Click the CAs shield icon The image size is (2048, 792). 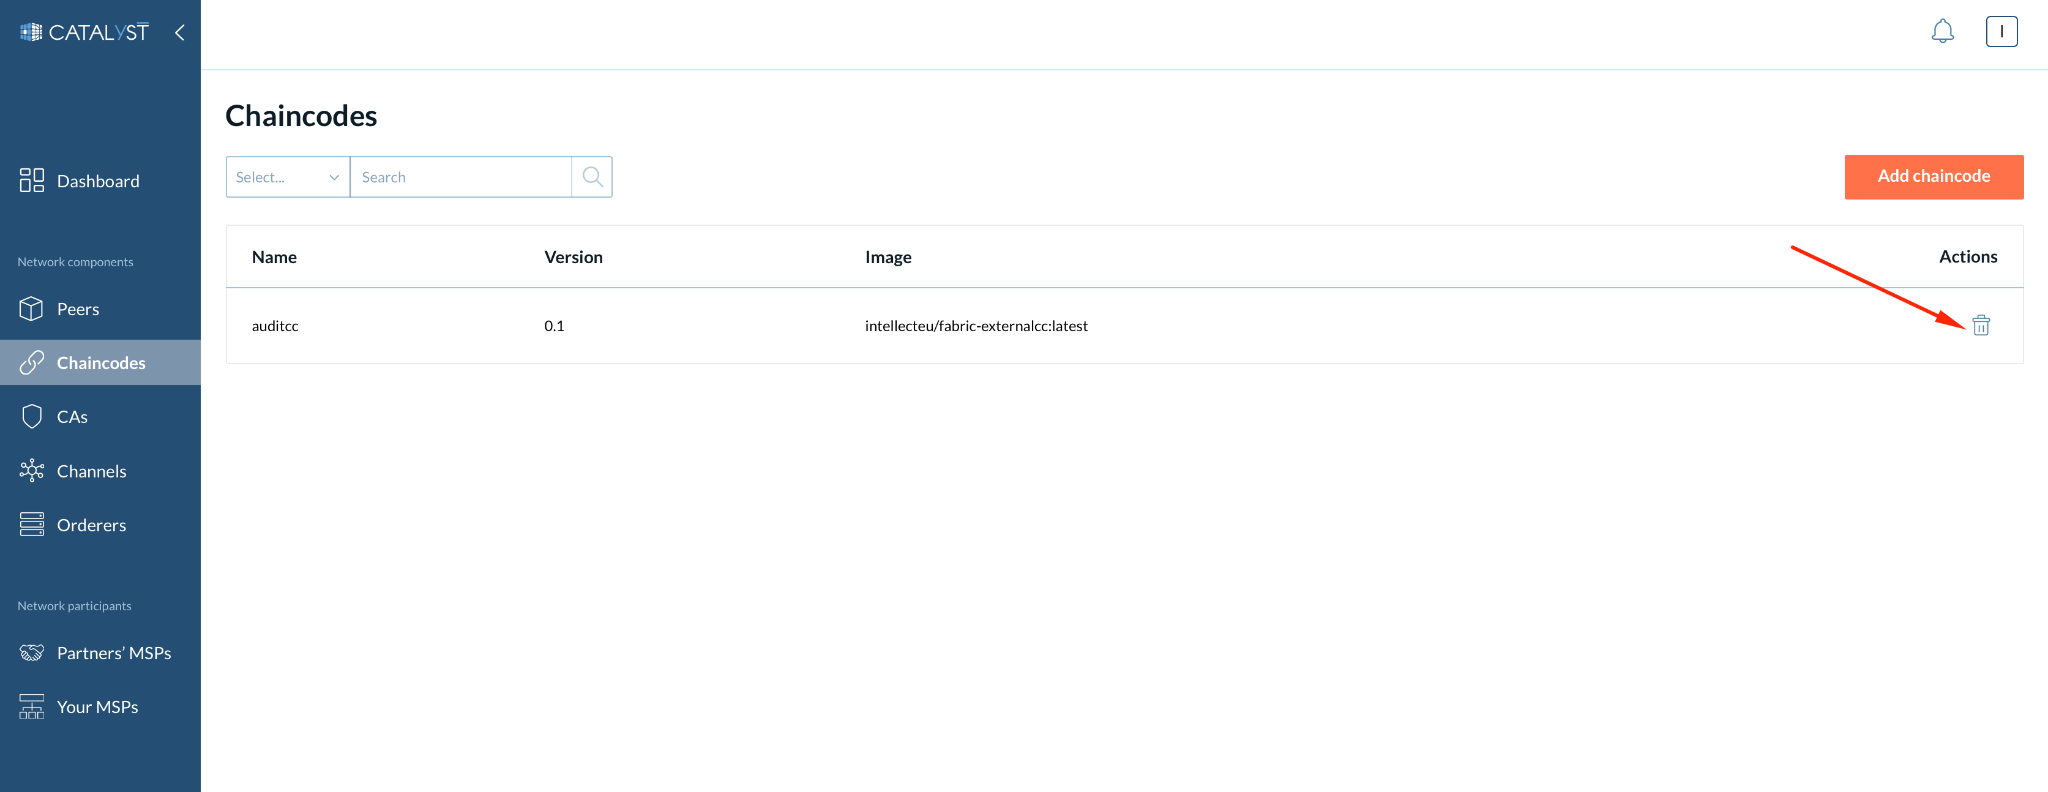(31, 417)
